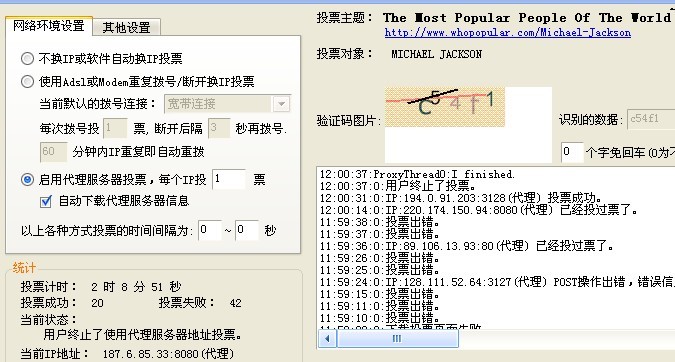
Task: Select log entry IP 194.0.91.203:3128 投票成功
Action: [460, 198]
